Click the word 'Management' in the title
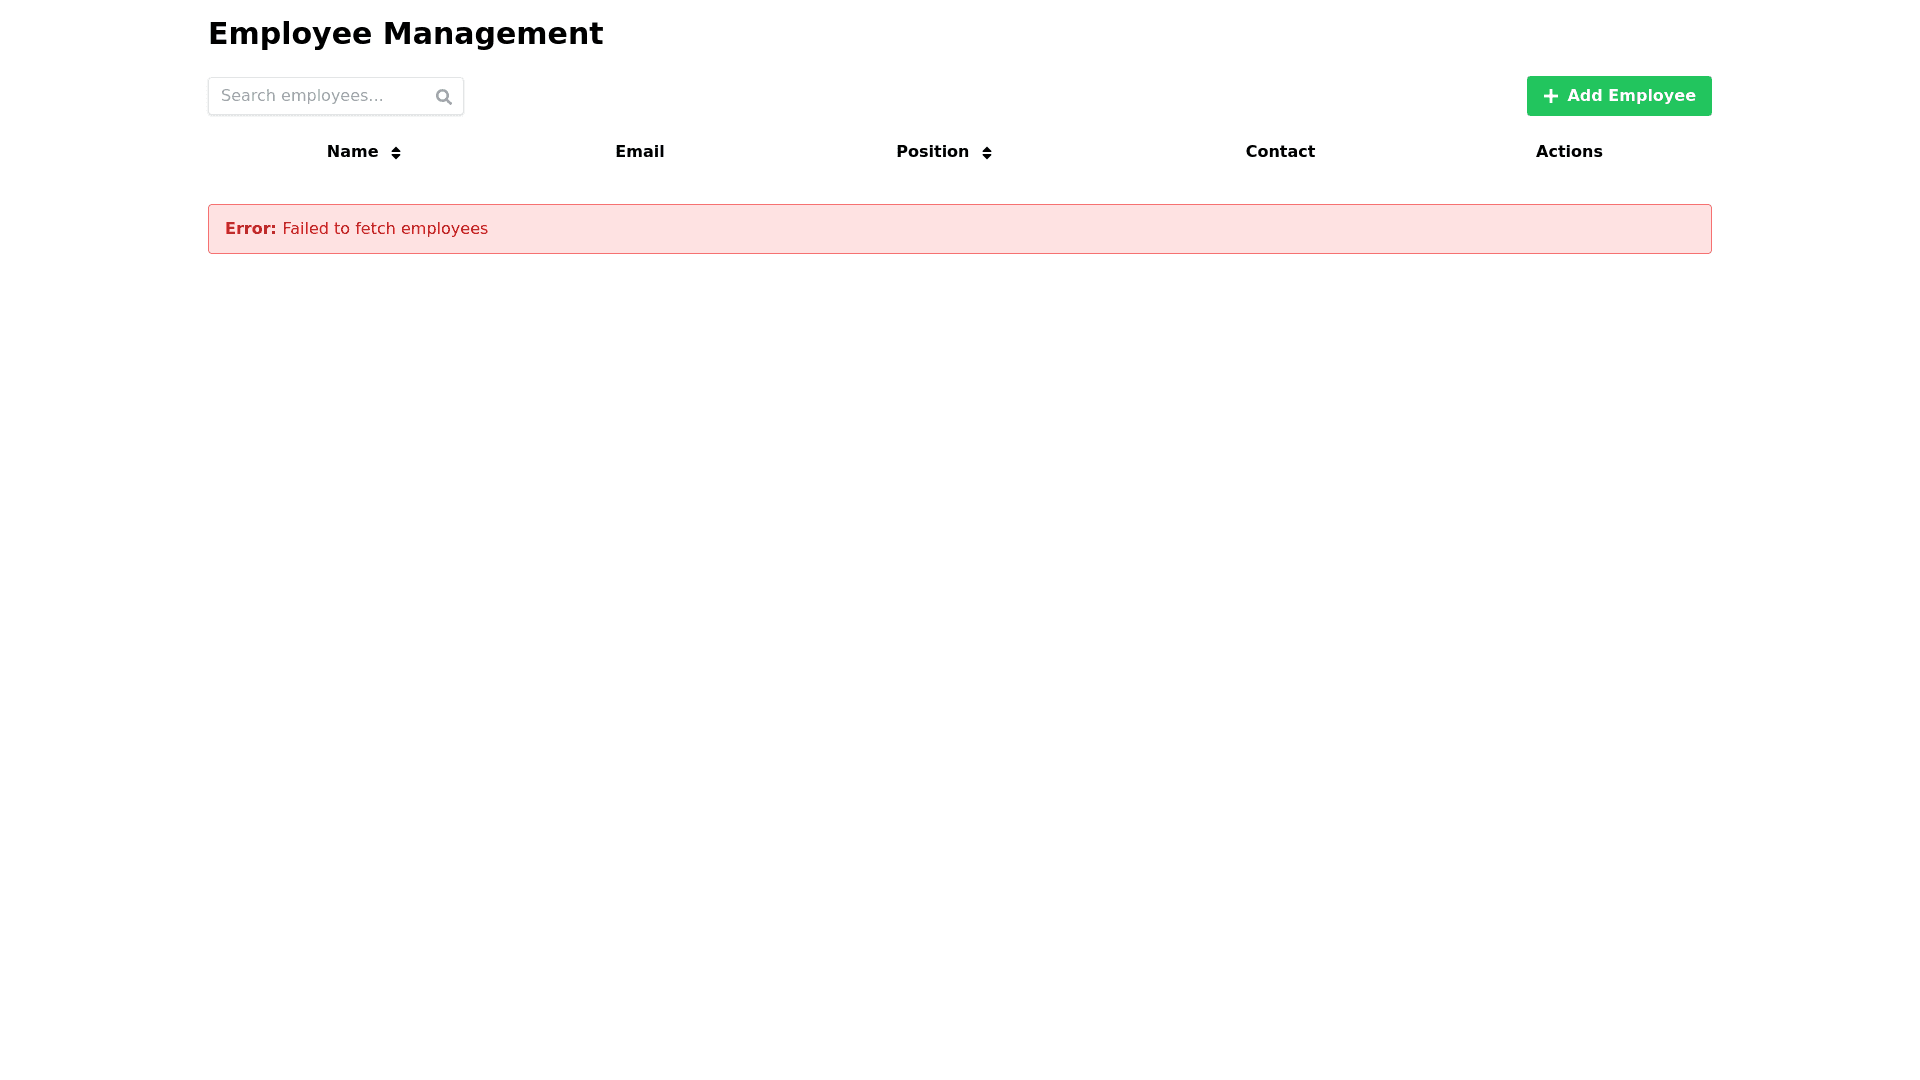This screenshot has height=1080, width=1920. click(x=493, y=34)
